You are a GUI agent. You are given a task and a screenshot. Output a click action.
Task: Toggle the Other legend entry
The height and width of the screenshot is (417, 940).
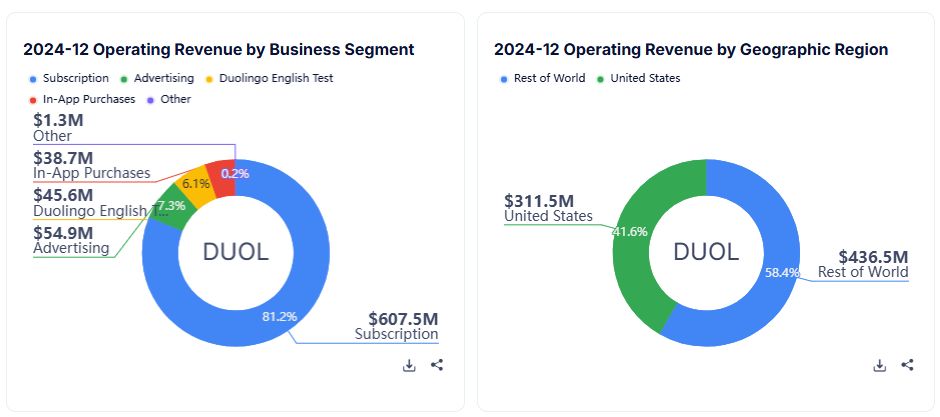point(168,99)
